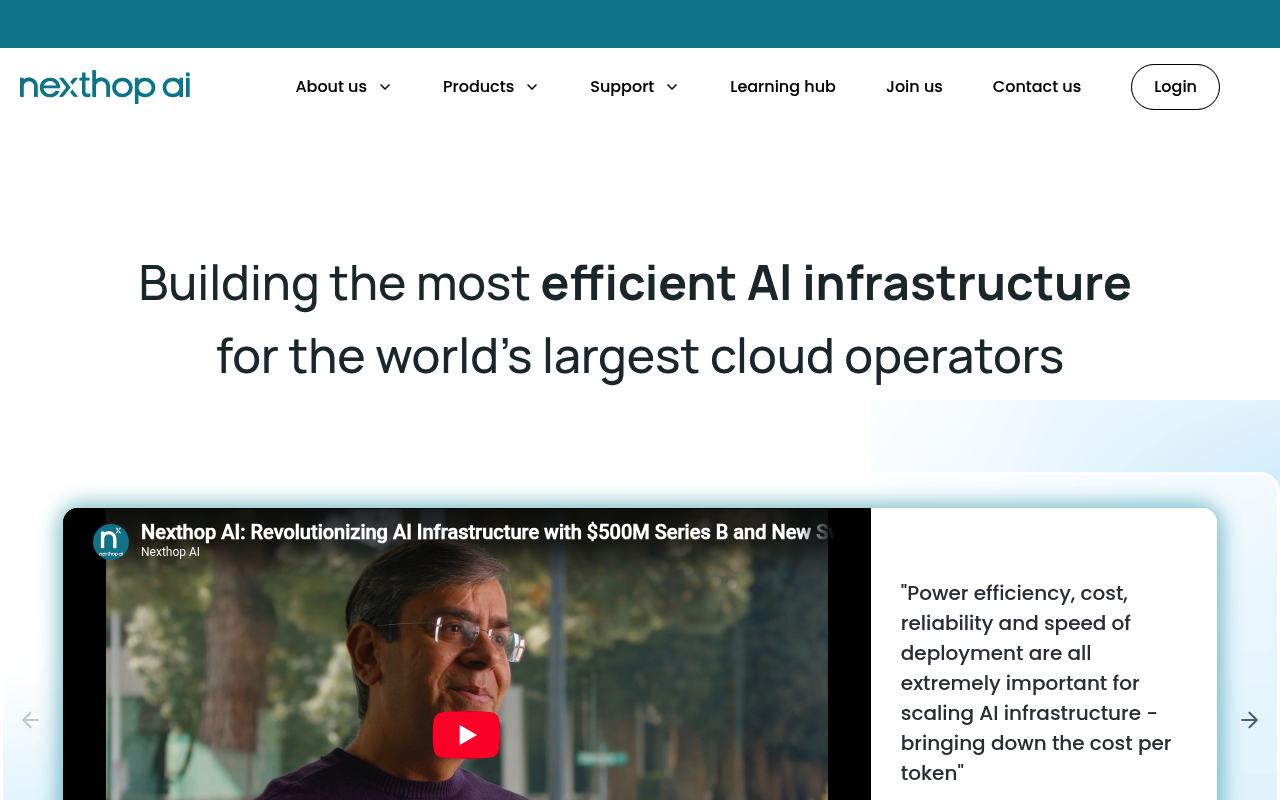This screenshot has width=1280, height=800.
Task: Advance to the next carousel slide
Action: point(1249,720)
